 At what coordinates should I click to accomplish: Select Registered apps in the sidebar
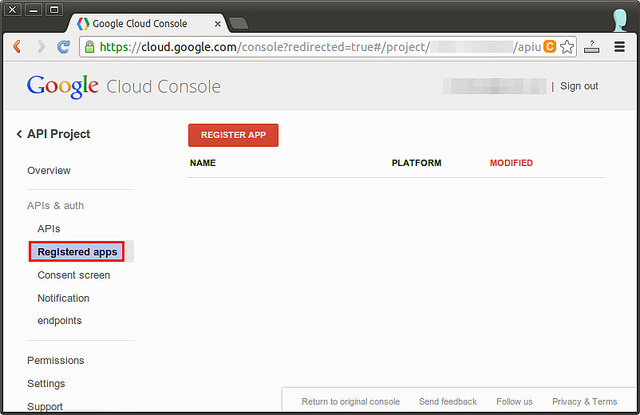pyautogui.click(x=77, y=252)
